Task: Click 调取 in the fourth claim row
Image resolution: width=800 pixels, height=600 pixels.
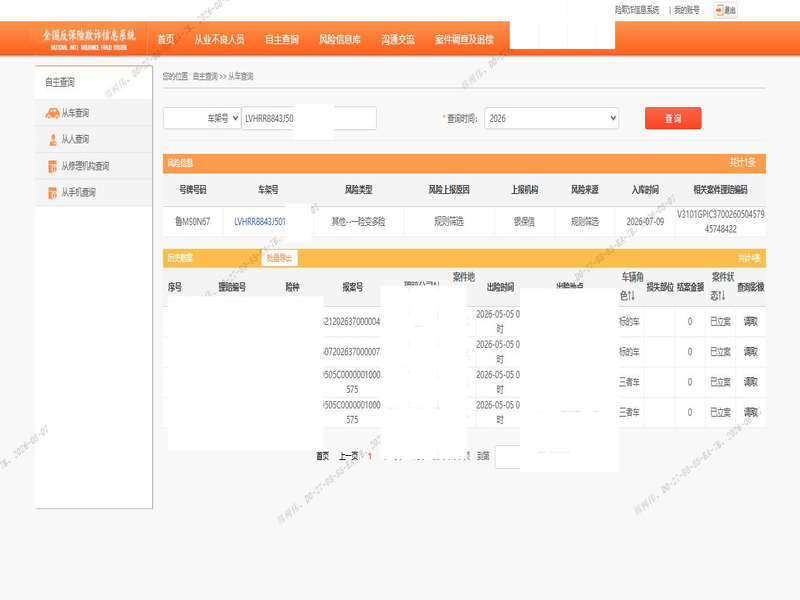Action: point(751,412)
